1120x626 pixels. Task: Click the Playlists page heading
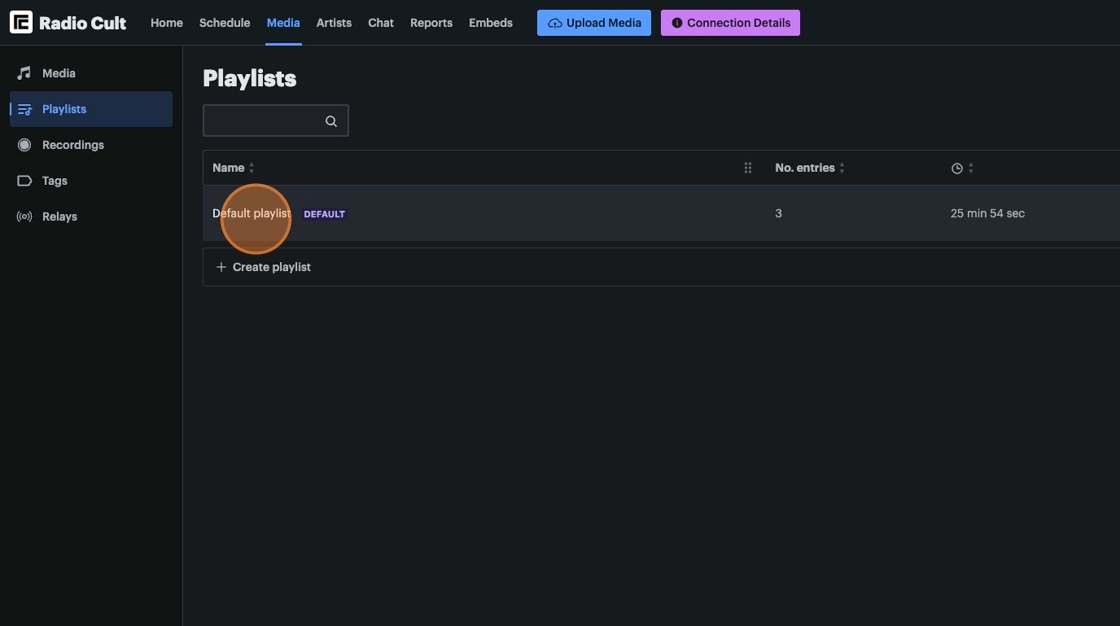[249, 79]
